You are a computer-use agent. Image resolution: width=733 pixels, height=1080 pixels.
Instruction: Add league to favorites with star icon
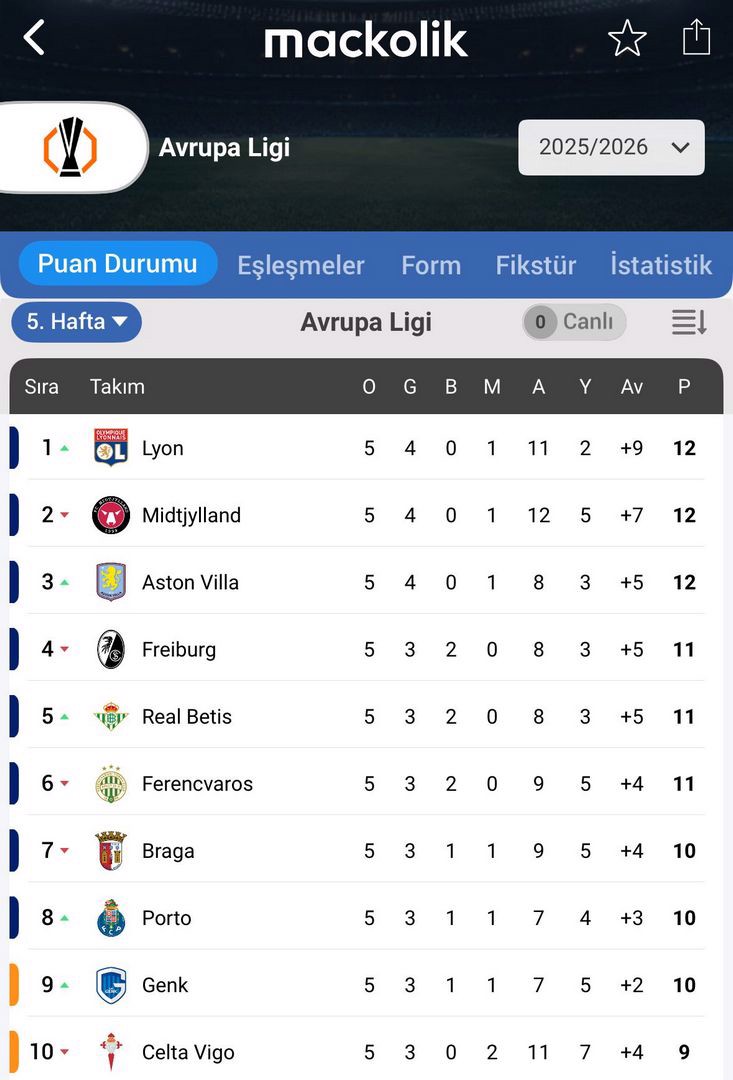click(627, 39)
